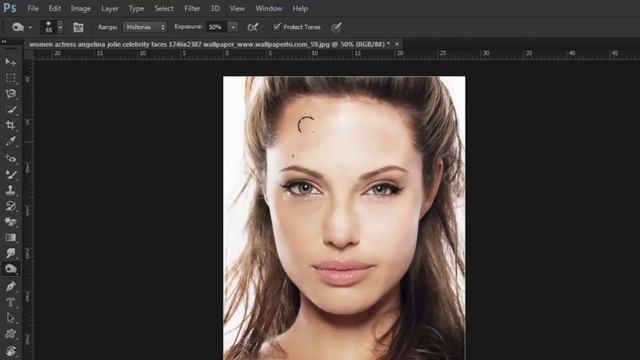Toggle pen pressure controls size icon

(x=336, y=27)
